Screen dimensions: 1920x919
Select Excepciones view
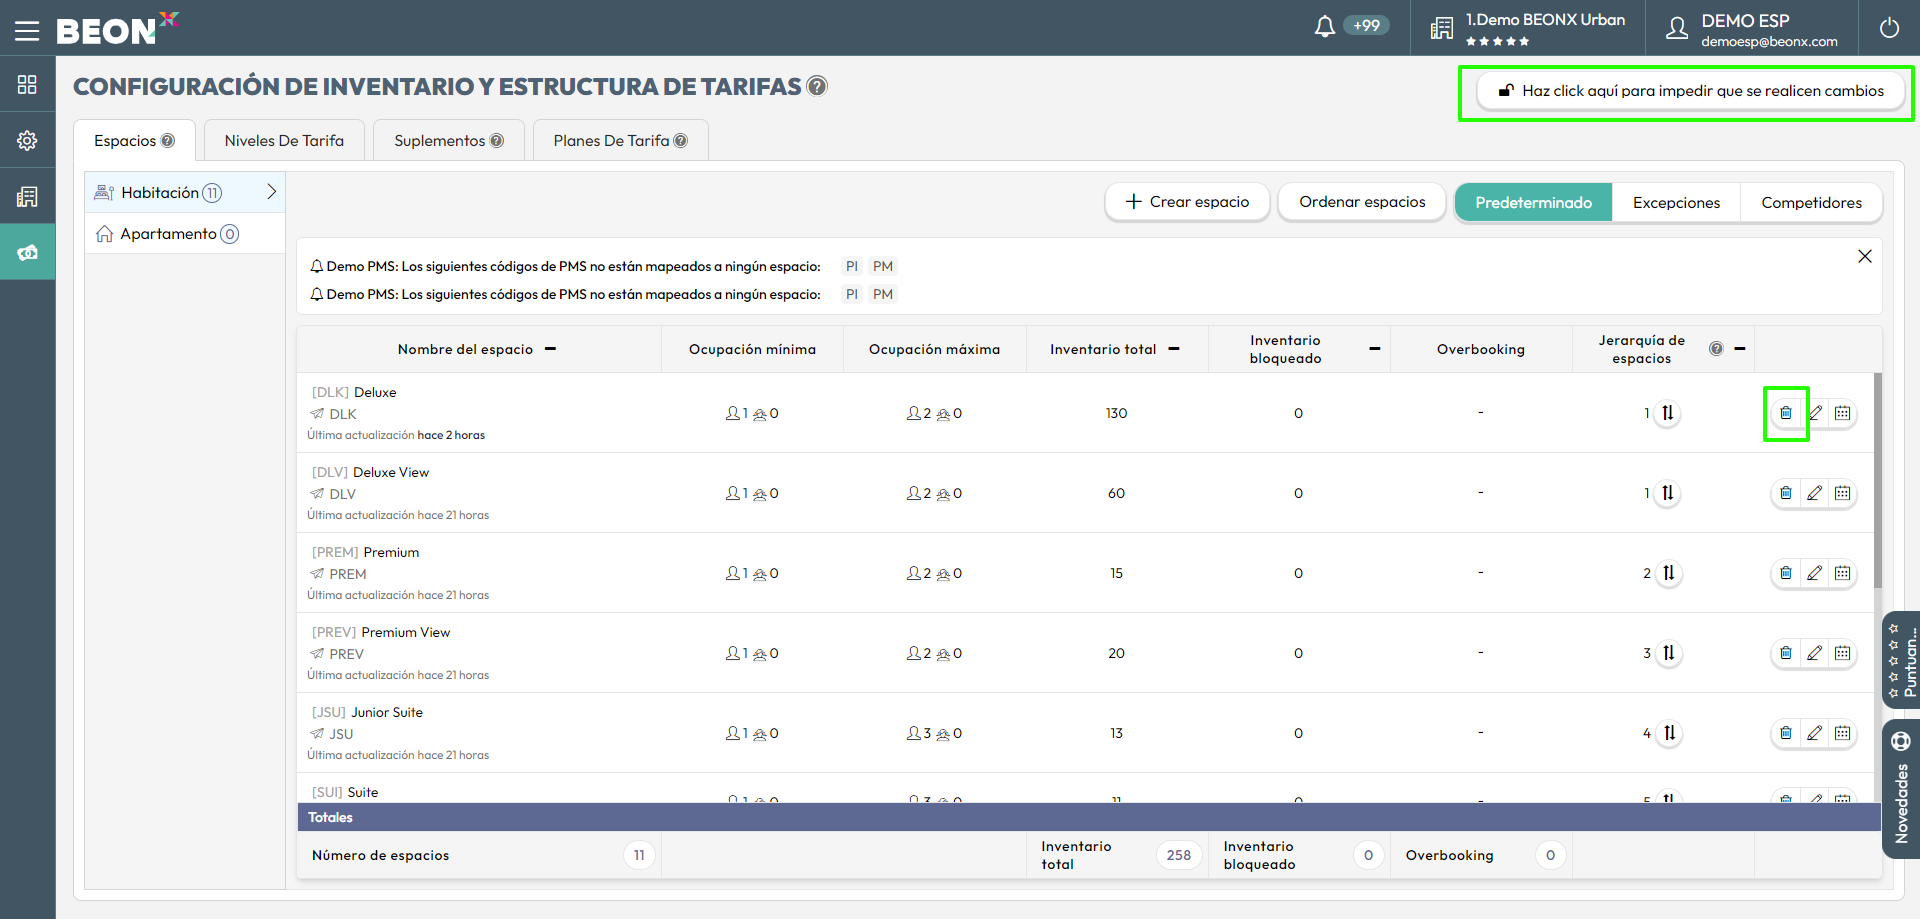1676,203
